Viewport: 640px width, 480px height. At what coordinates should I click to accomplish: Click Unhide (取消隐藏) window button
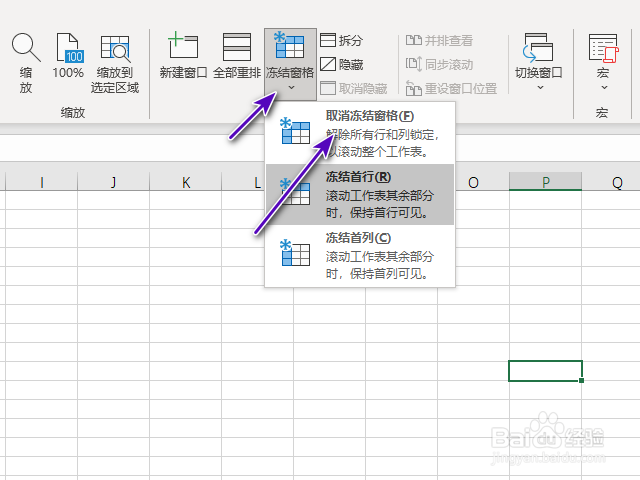coord(353,88)
